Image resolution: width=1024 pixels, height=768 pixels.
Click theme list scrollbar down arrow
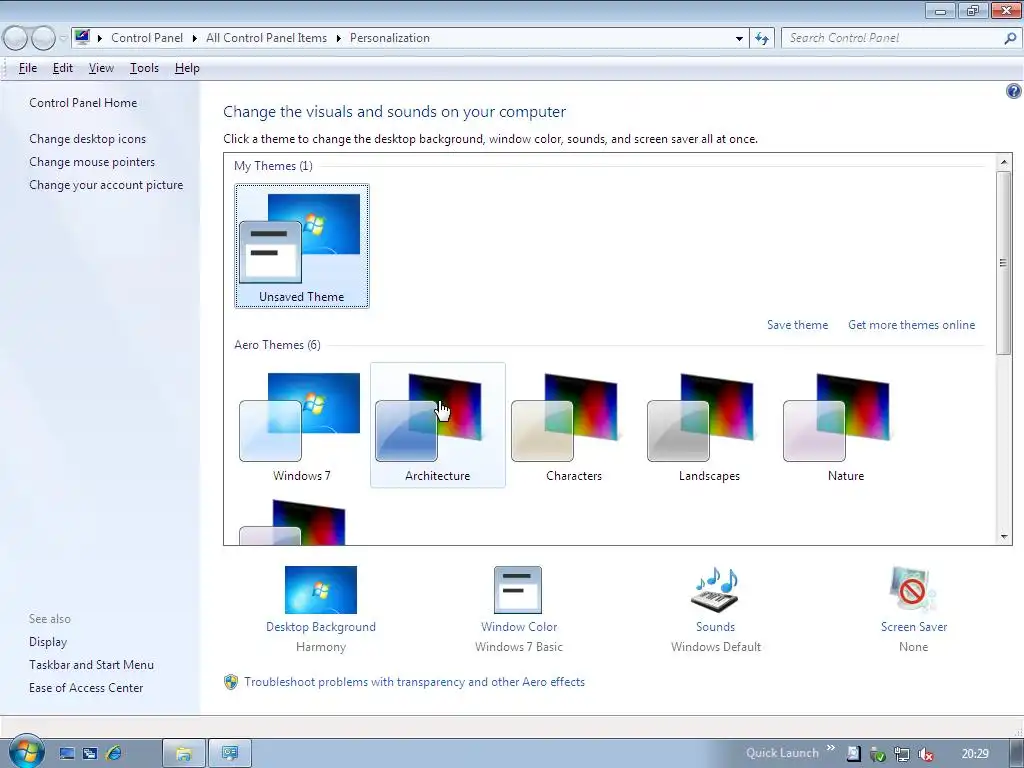(1004, 537)
